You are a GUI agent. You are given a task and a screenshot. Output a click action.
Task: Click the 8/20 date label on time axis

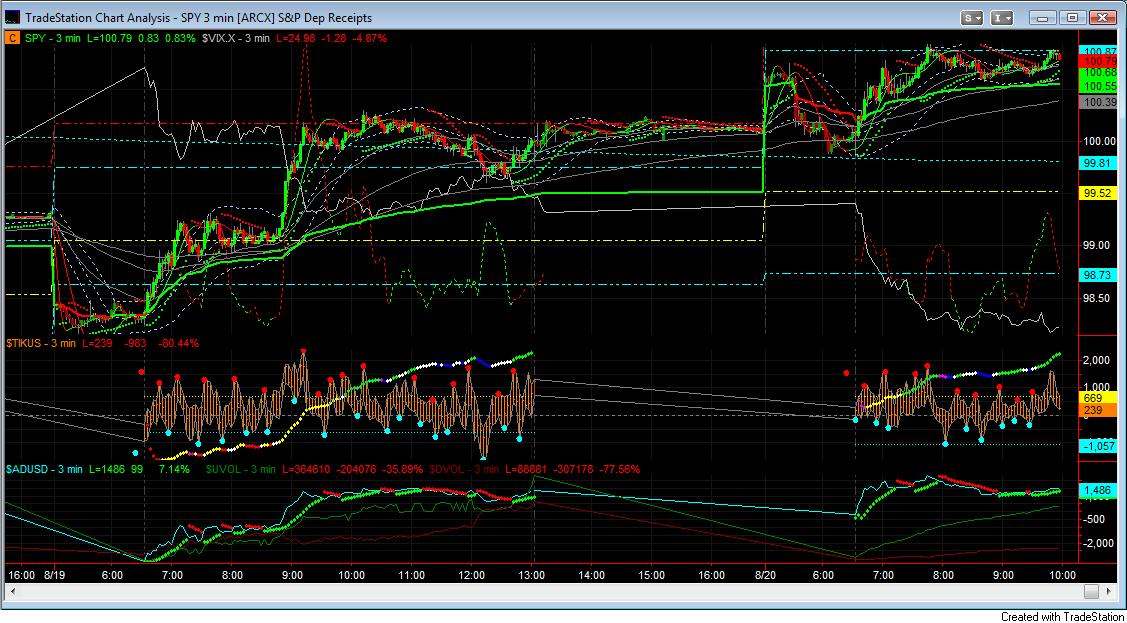coord(765,574)
